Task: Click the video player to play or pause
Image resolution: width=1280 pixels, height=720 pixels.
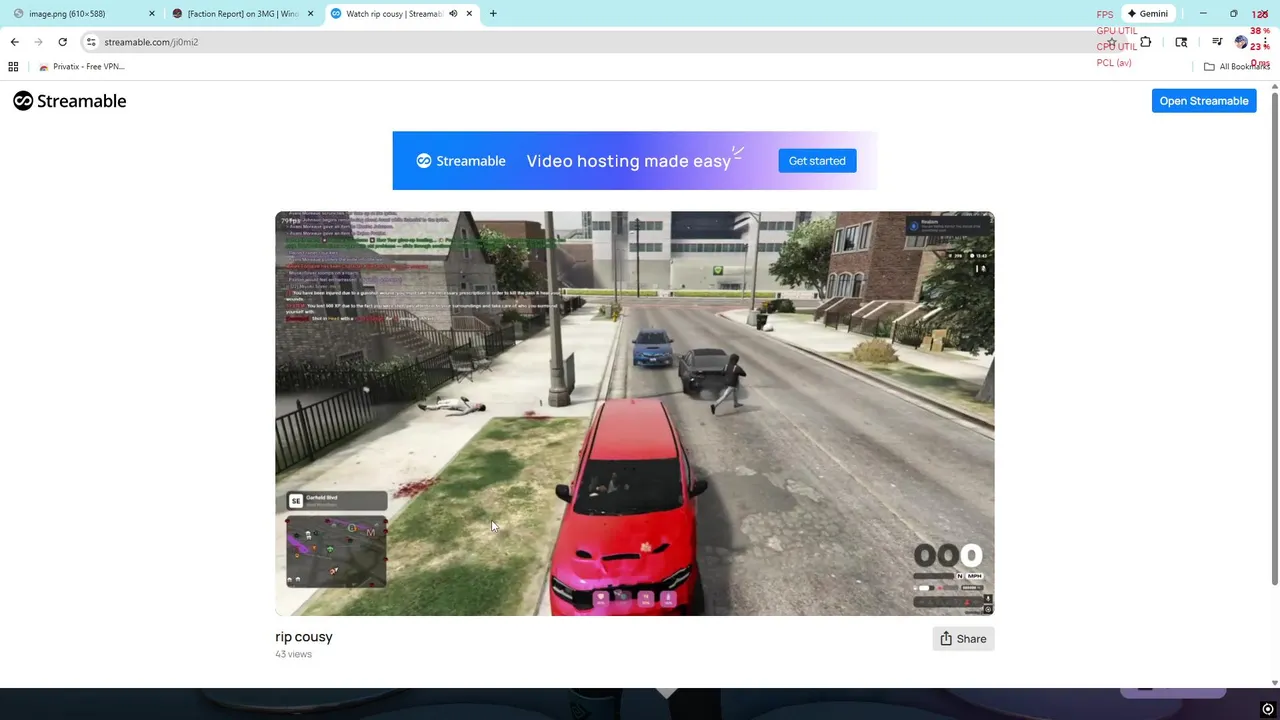Action: click(635, 413)
